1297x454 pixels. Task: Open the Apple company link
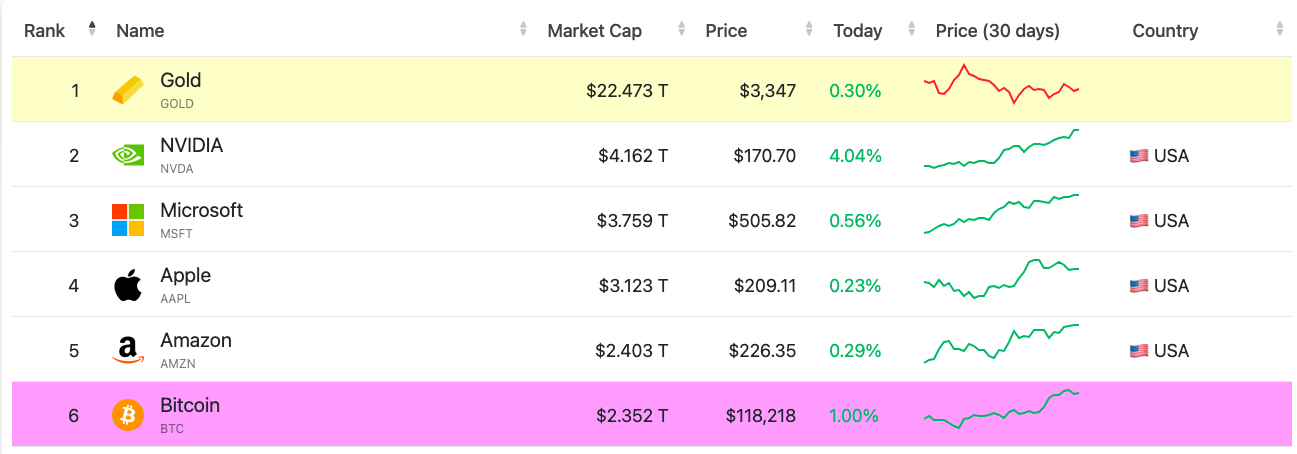coord(186,275)
